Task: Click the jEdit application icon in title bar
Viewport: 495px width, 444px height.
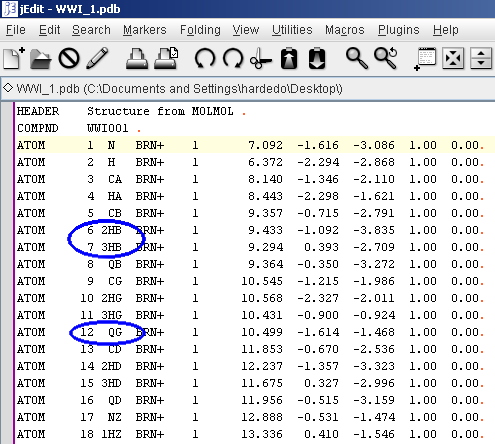Action: point(9,8)
